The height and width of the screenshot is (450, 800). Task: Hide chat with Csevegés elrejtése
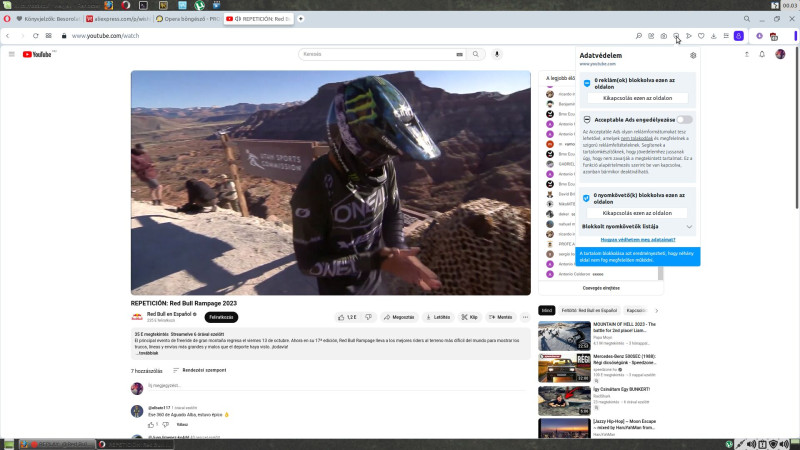pos(601,288)
